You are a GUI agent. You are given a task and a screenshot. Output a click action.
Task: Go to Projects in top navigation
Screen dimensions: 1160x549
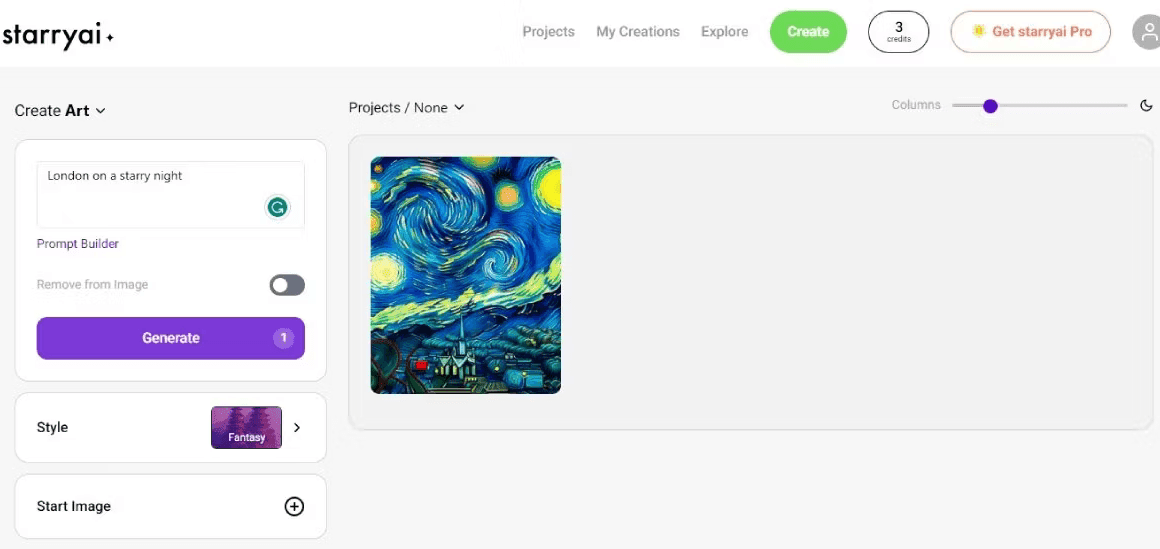pyautogui.click(x=548, y=32)
